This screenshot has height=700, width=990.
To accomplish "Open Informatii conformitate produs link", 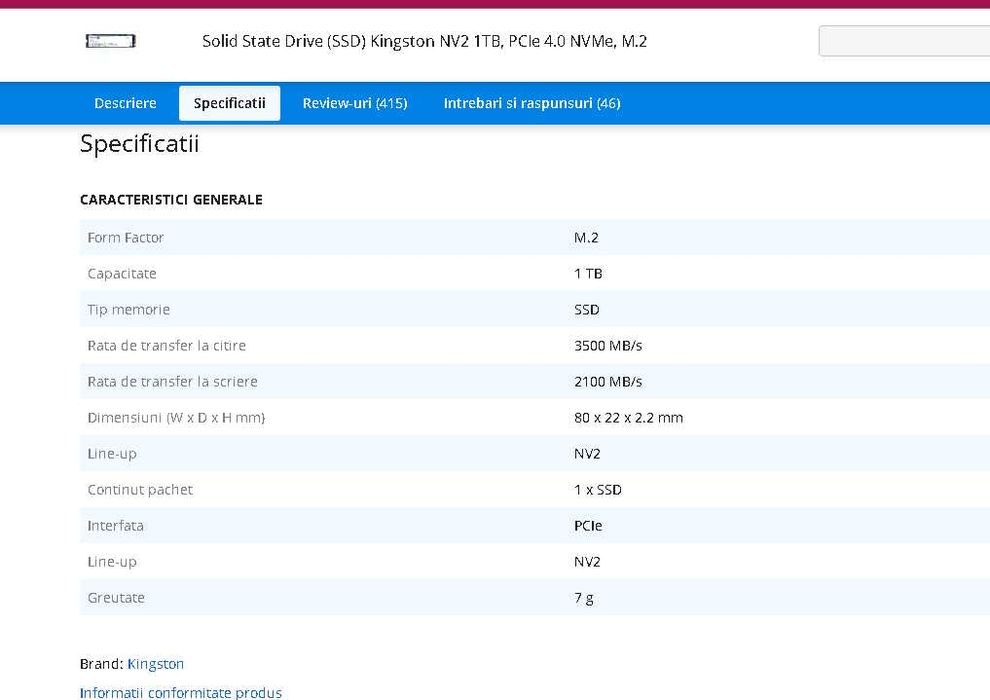I will point(181,692).
